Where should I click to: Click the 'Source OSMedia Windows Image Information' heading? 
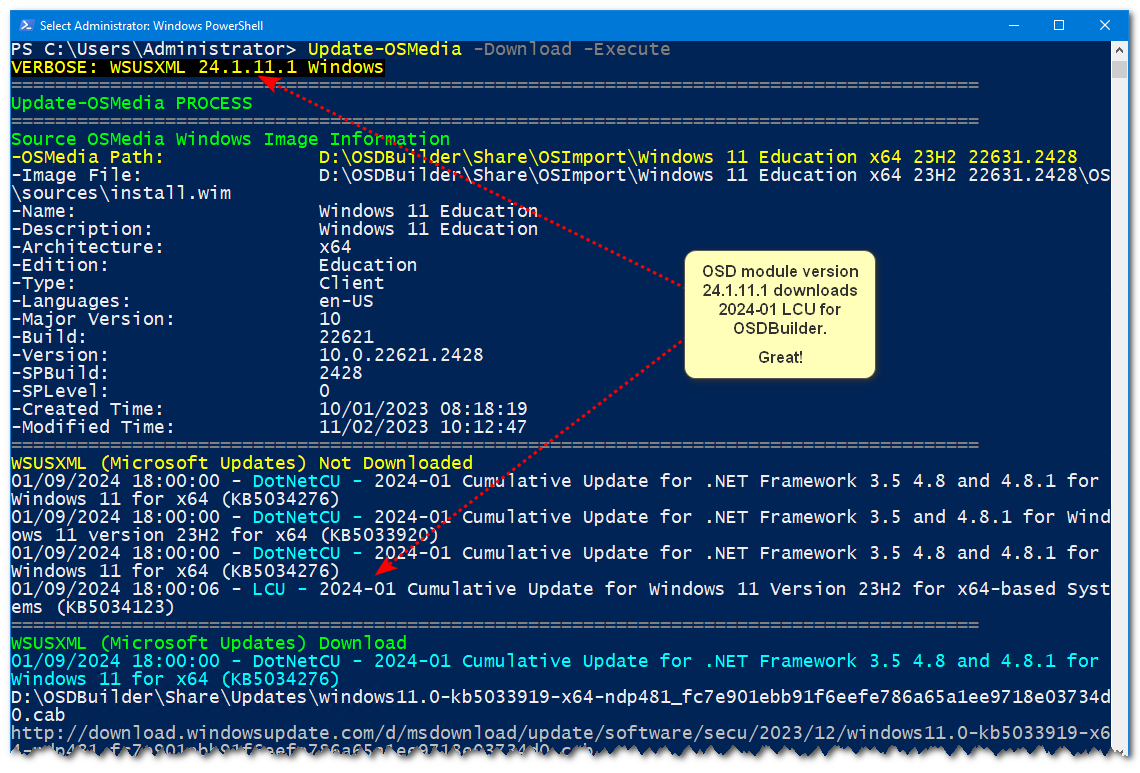click(230, 139)
